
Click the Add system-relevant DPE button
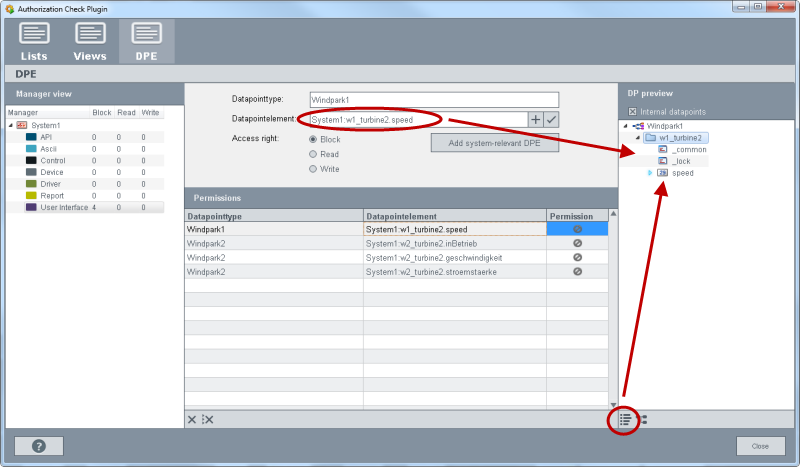(494, 144)
